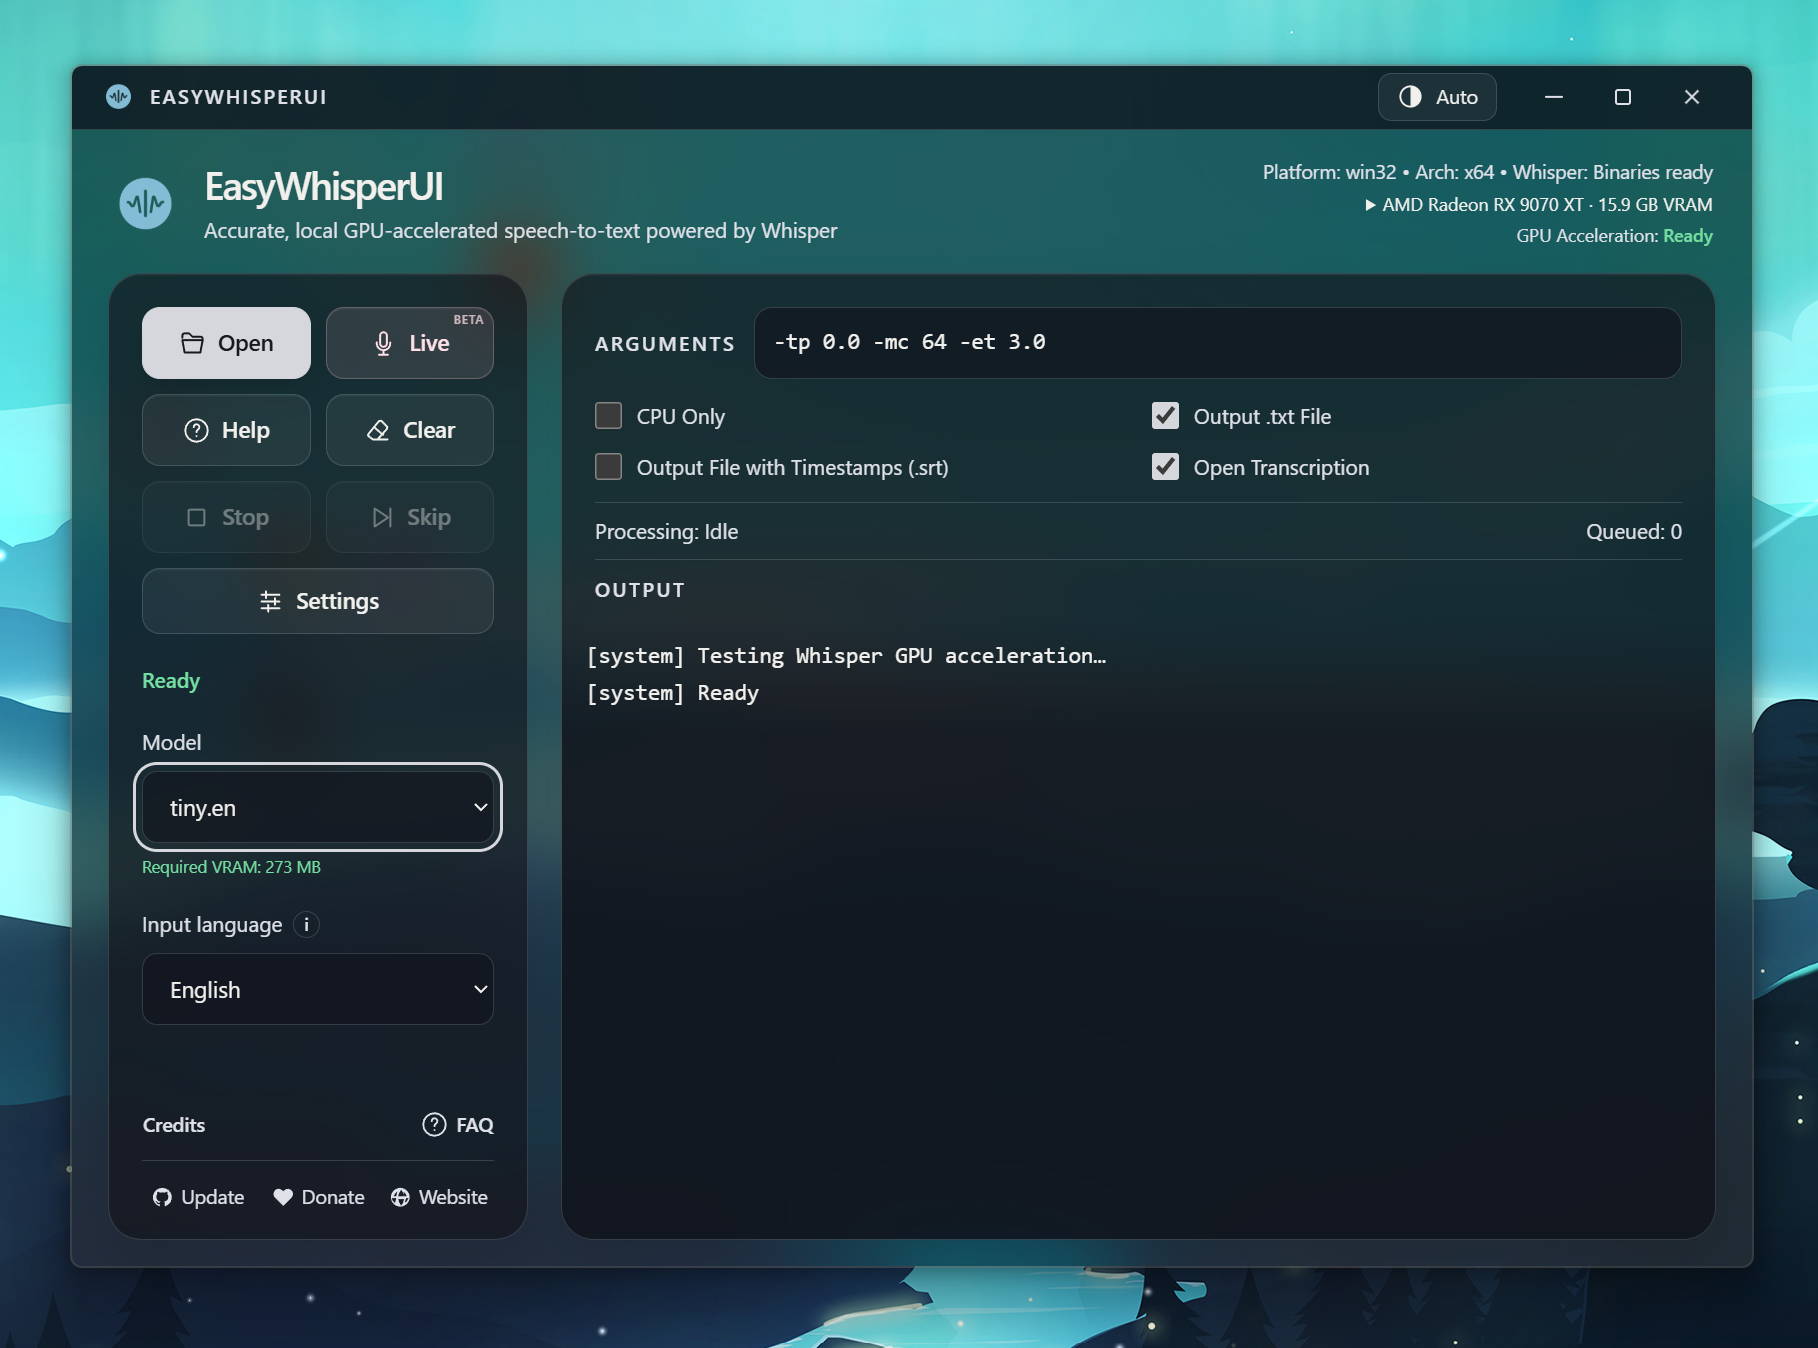Expand the Model dropdown showing tiny.en
1818x1348 pixels.
coord(318,807)
